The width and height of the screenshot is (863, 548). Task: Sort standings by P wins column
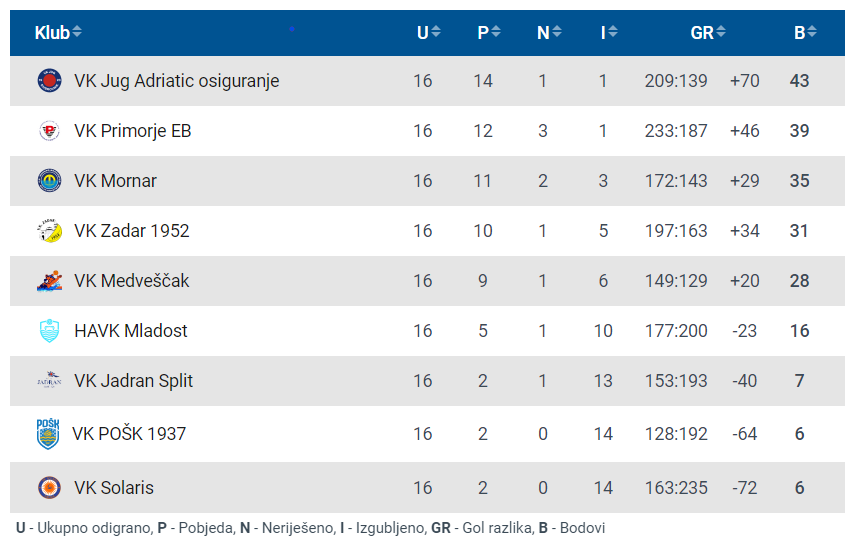click(488, 33)
